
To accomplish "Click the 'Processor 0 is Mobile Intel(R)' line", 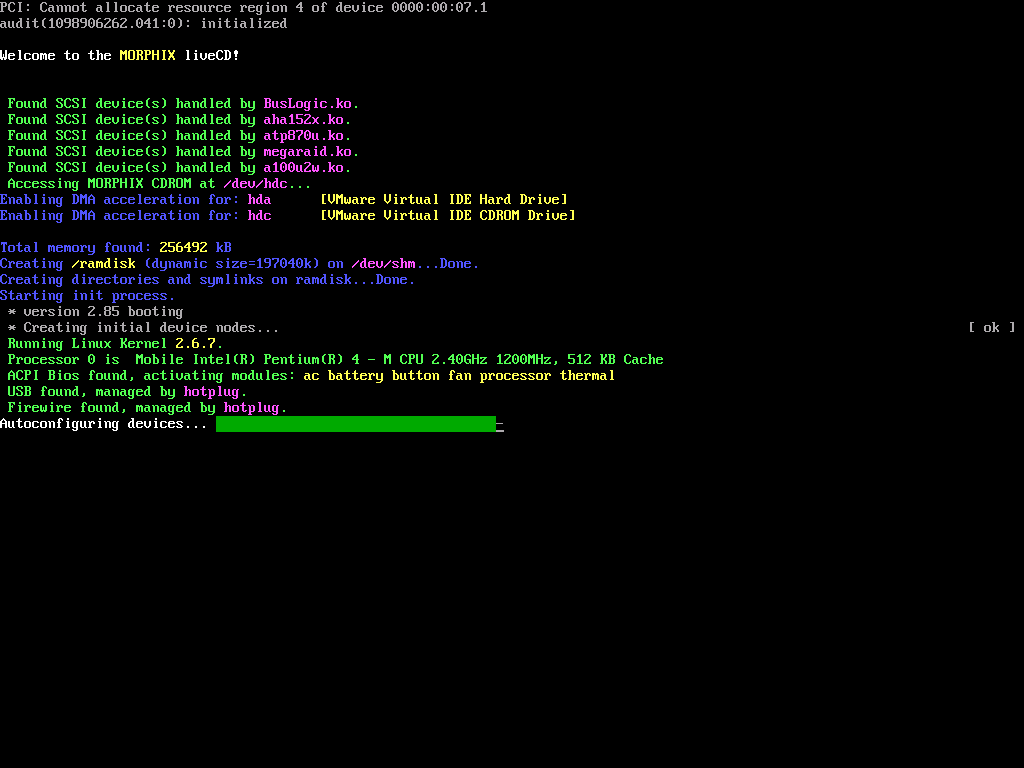I will (x=335, y=360).
